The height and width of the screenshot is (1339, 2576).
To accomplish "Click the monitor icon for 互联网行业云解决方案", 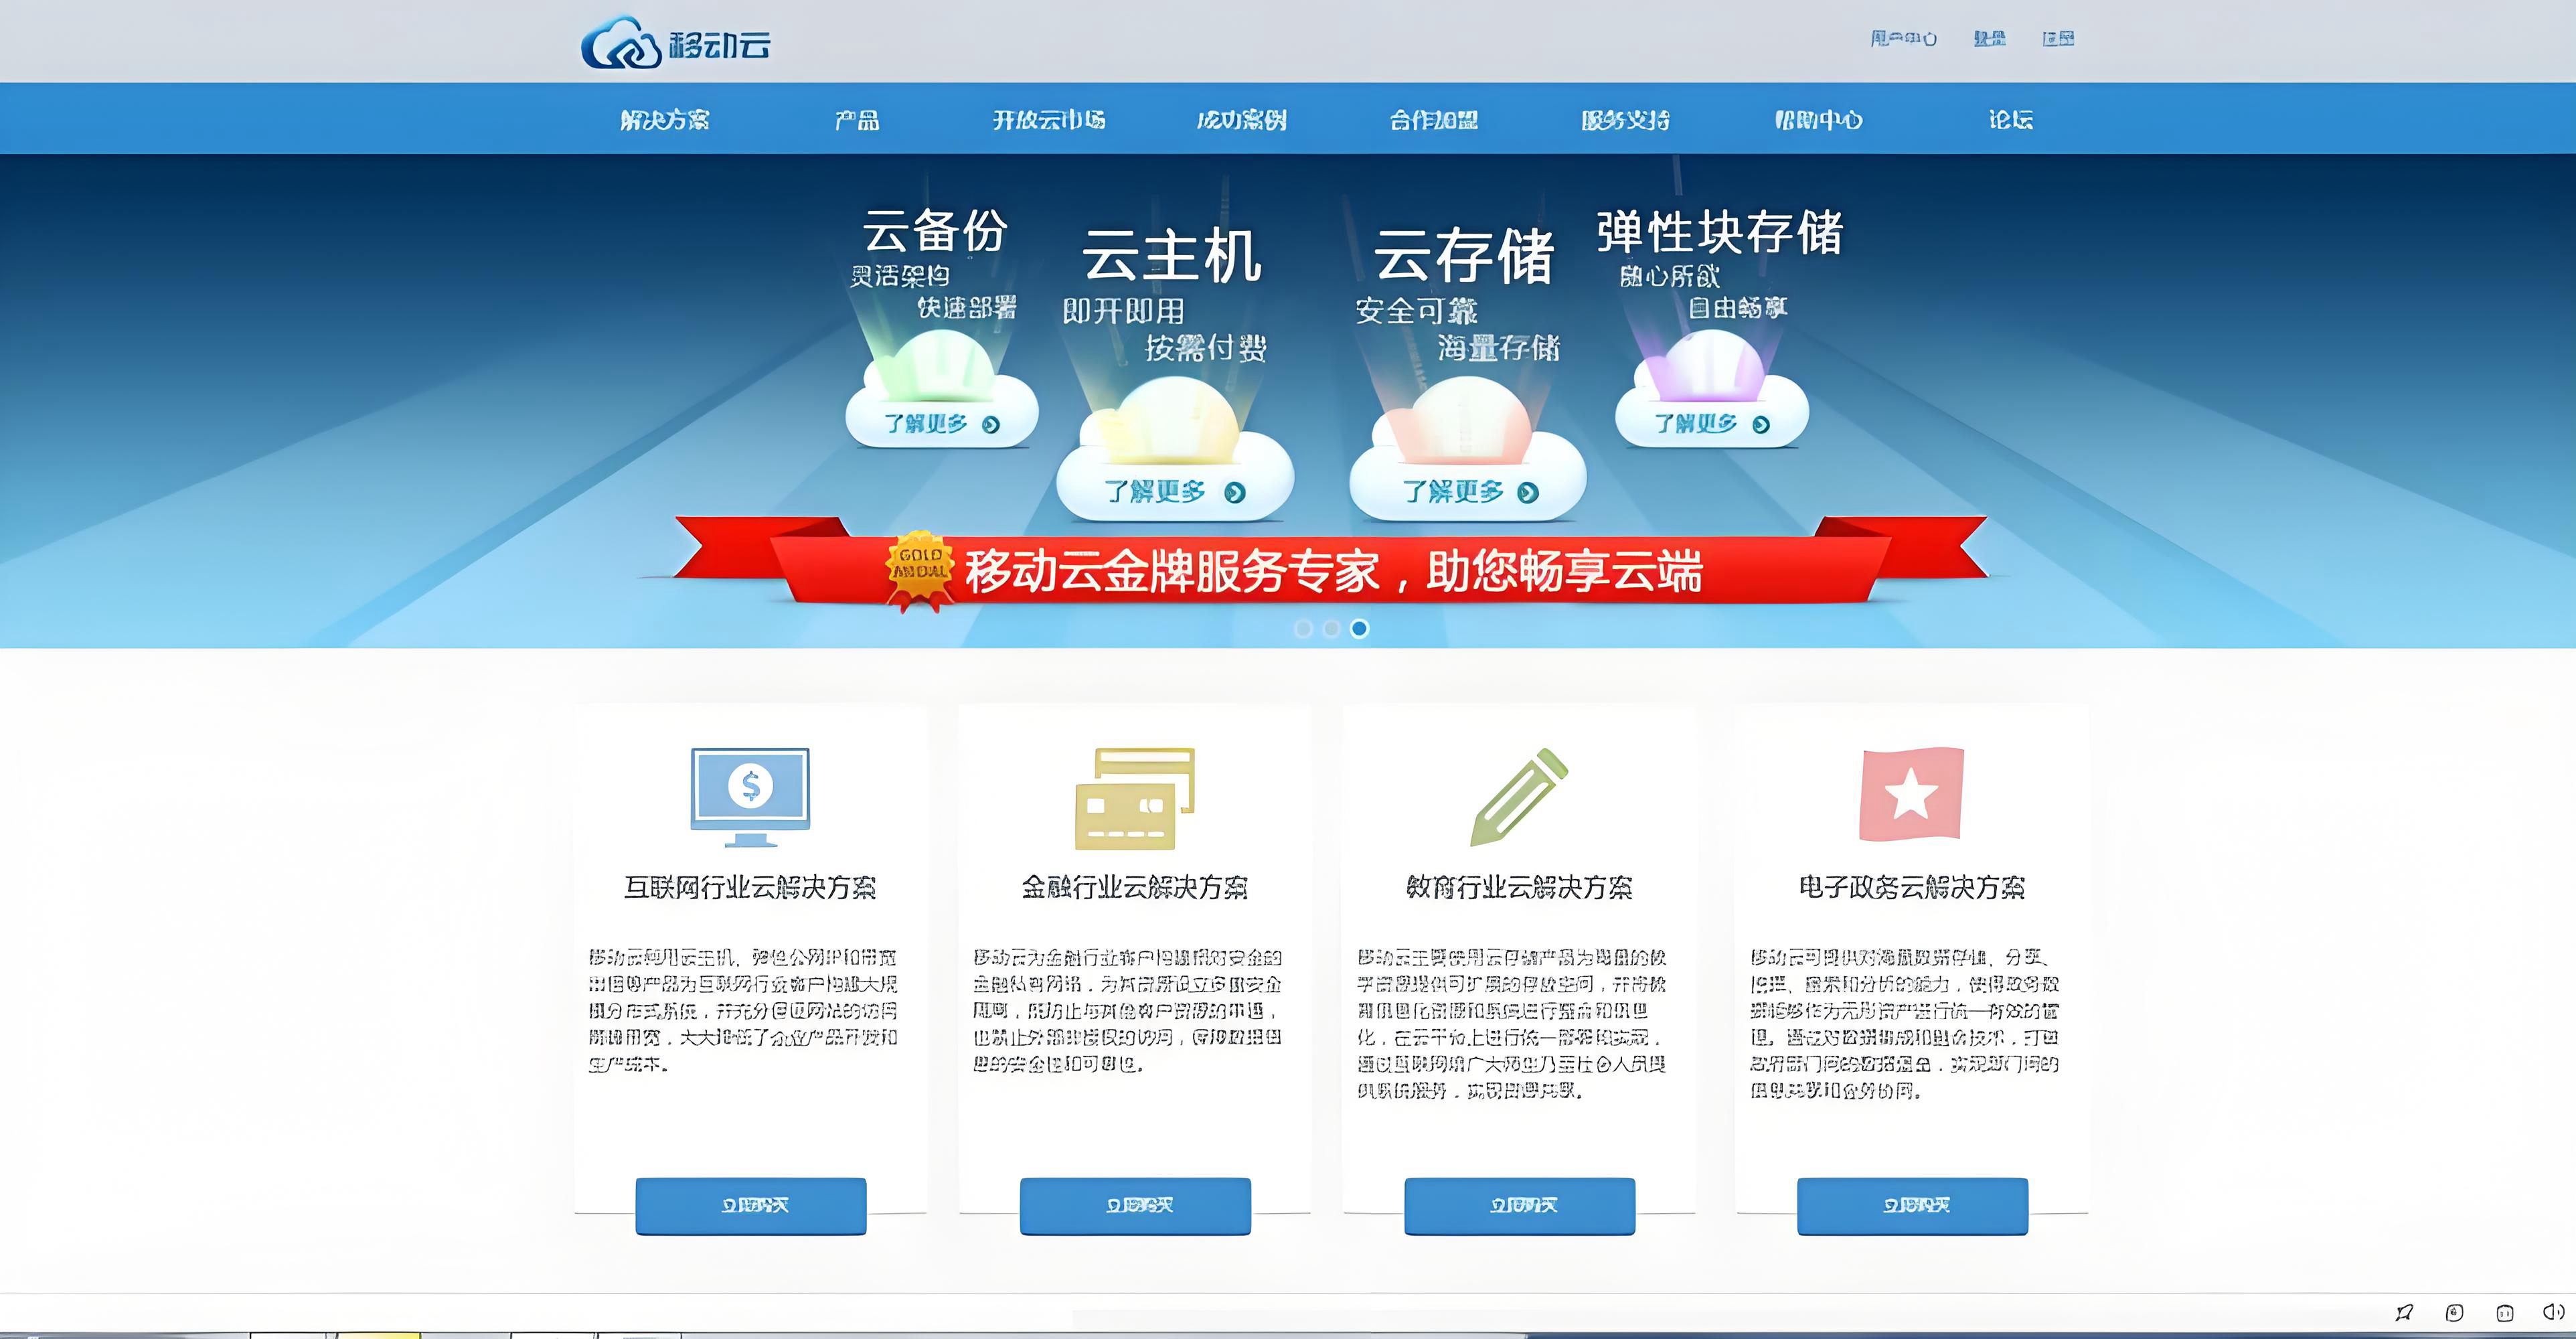I will click(x=750, y=795).
